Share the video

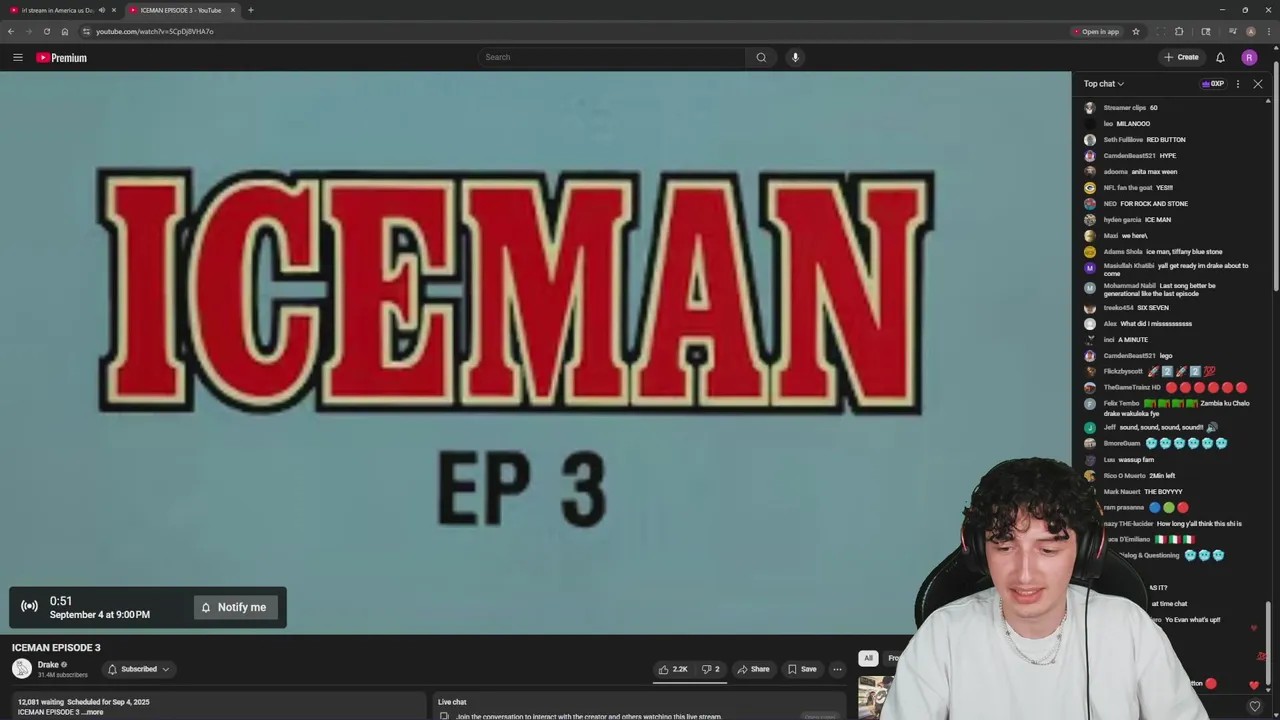(753, 669)
